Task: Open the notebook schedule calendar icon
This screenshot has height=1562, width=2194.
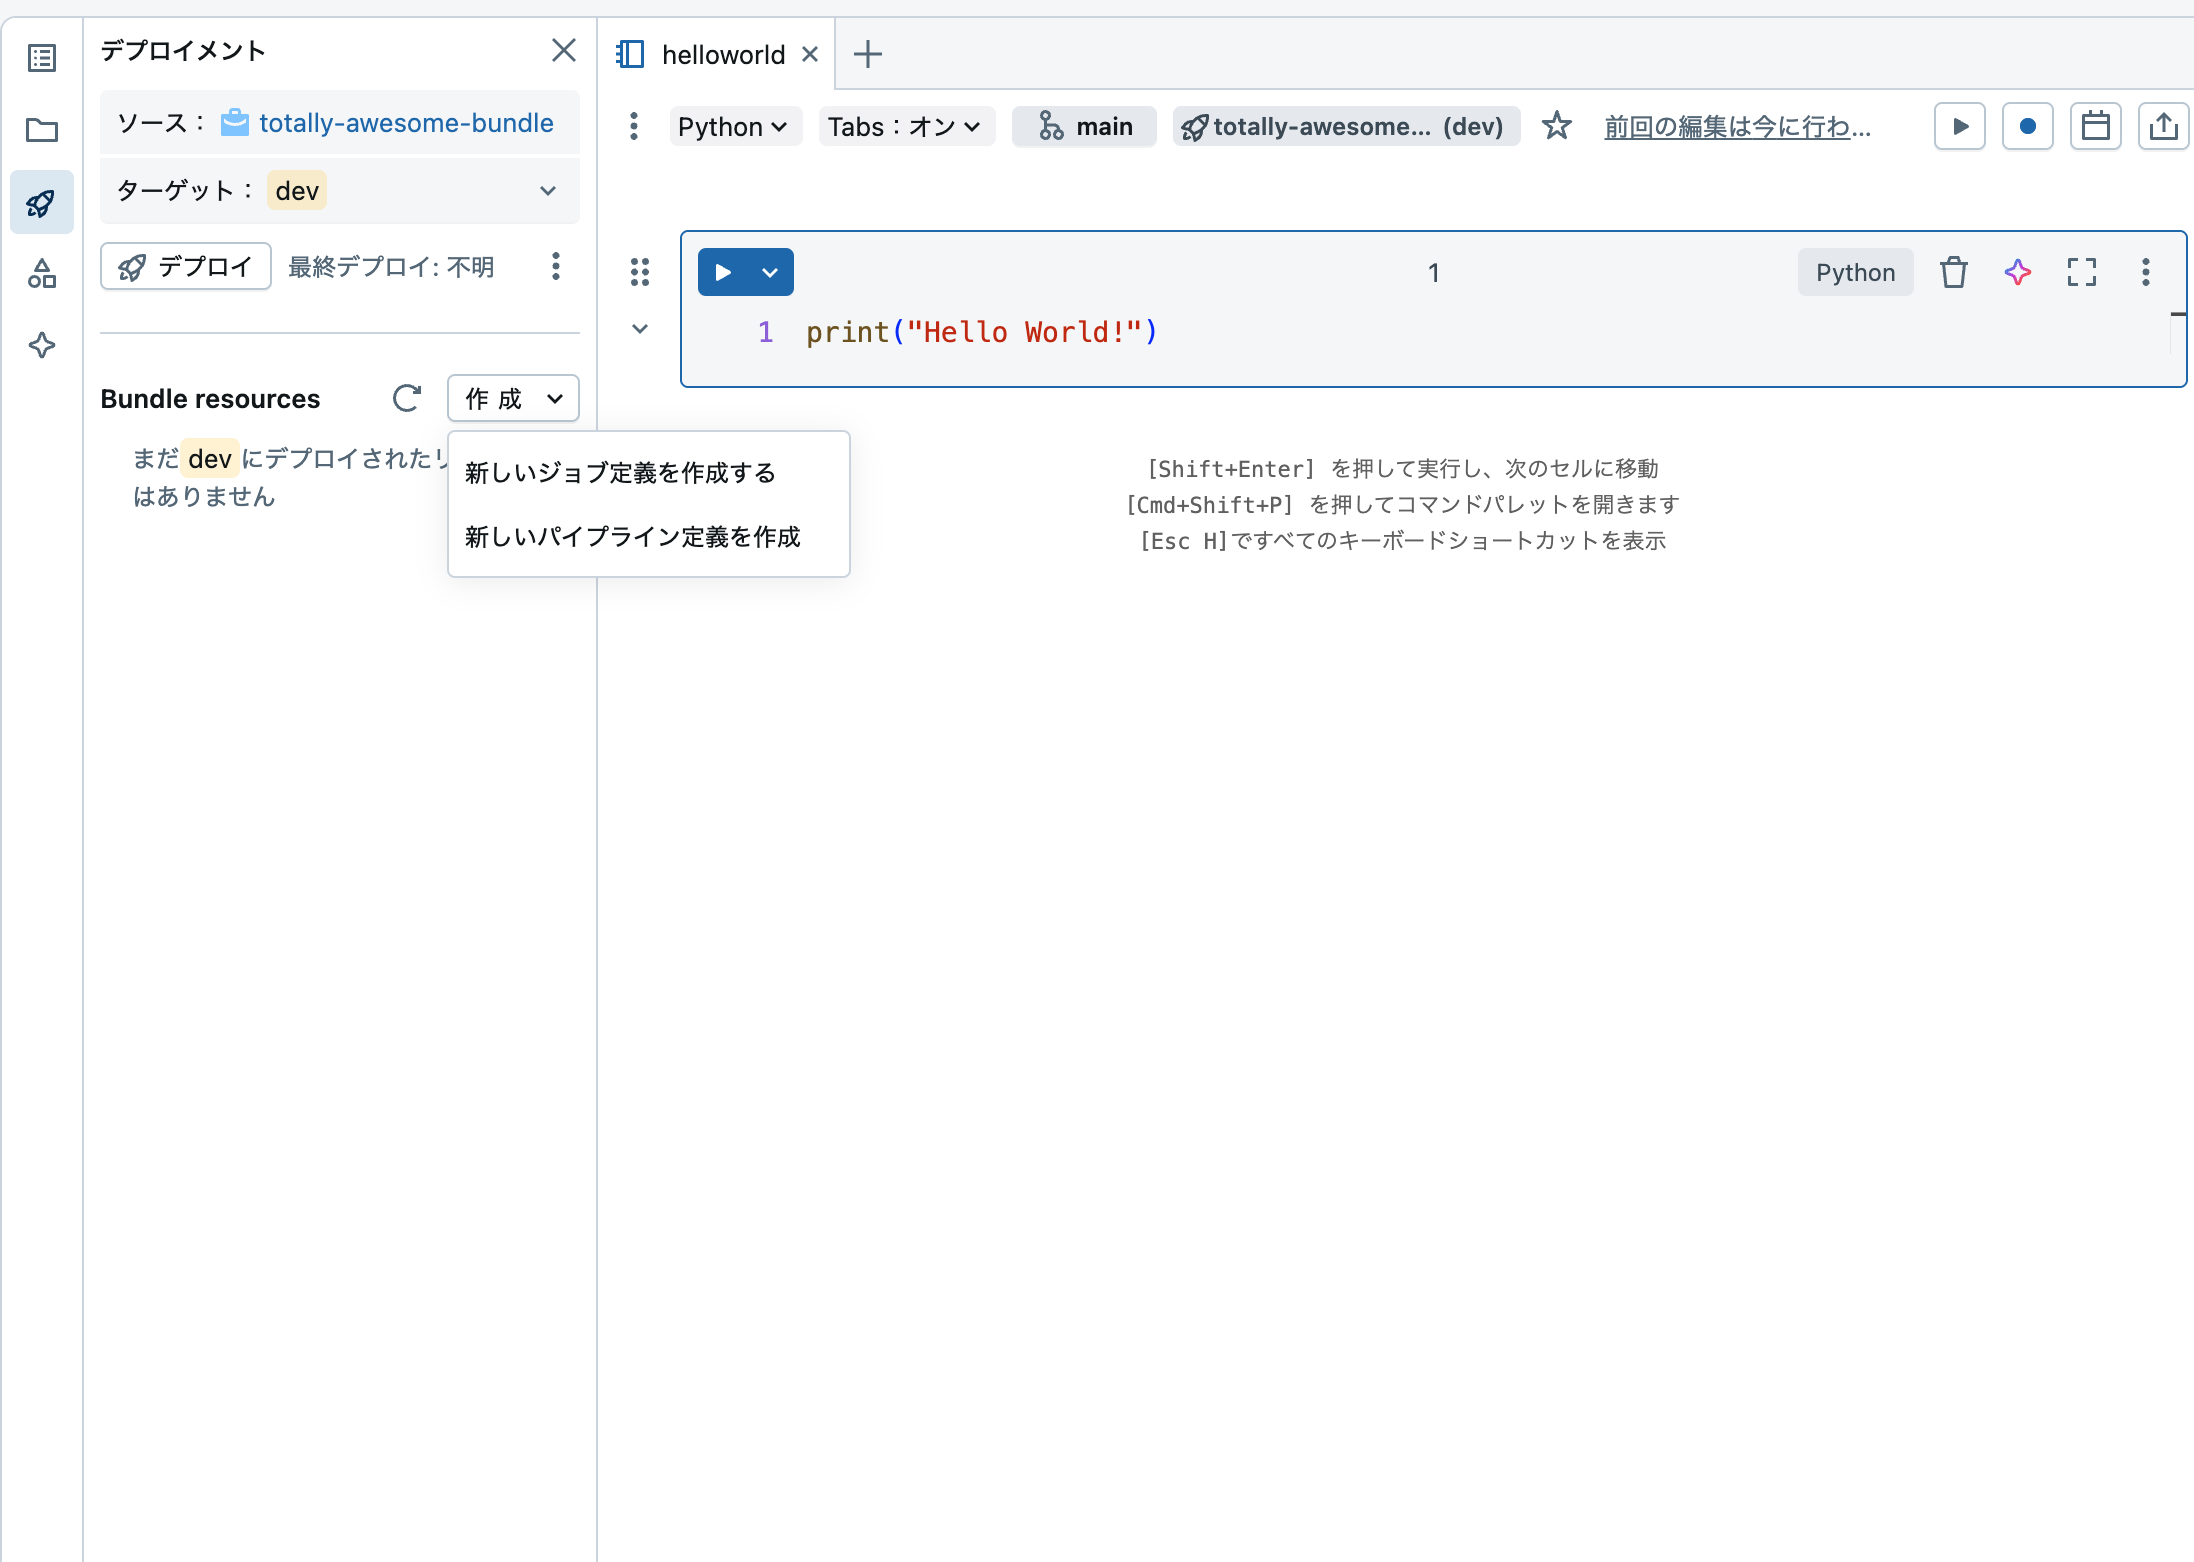Action: pos(2095,126)
